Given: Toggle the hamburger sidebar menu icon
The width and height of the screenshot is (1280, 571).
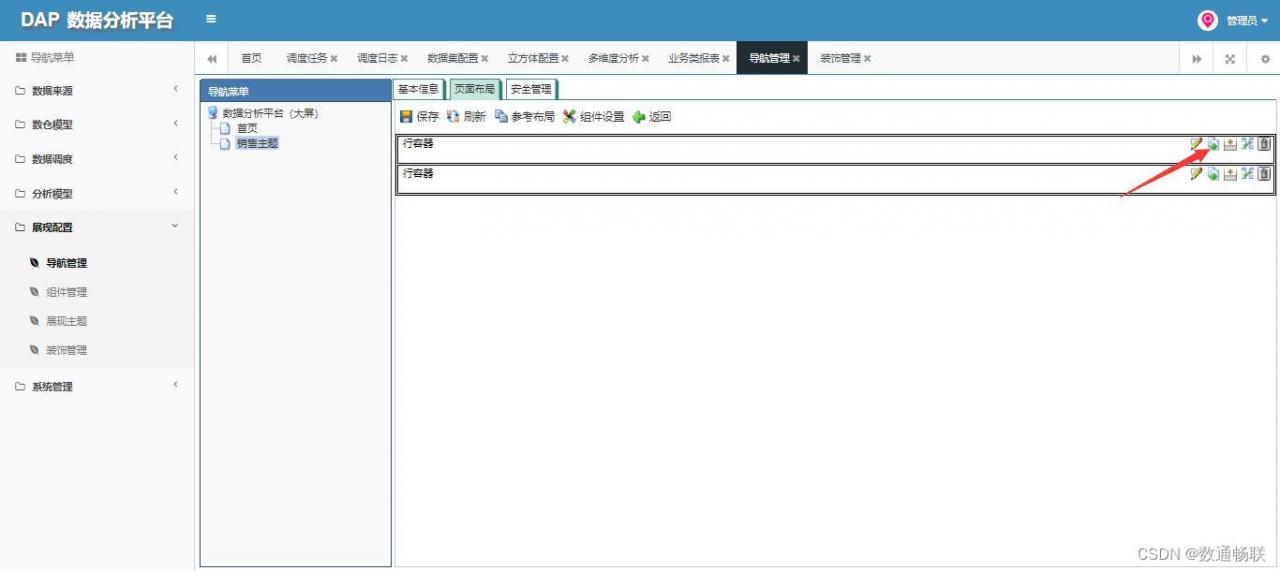Looking at the screenshot, I should click(211, 19).
